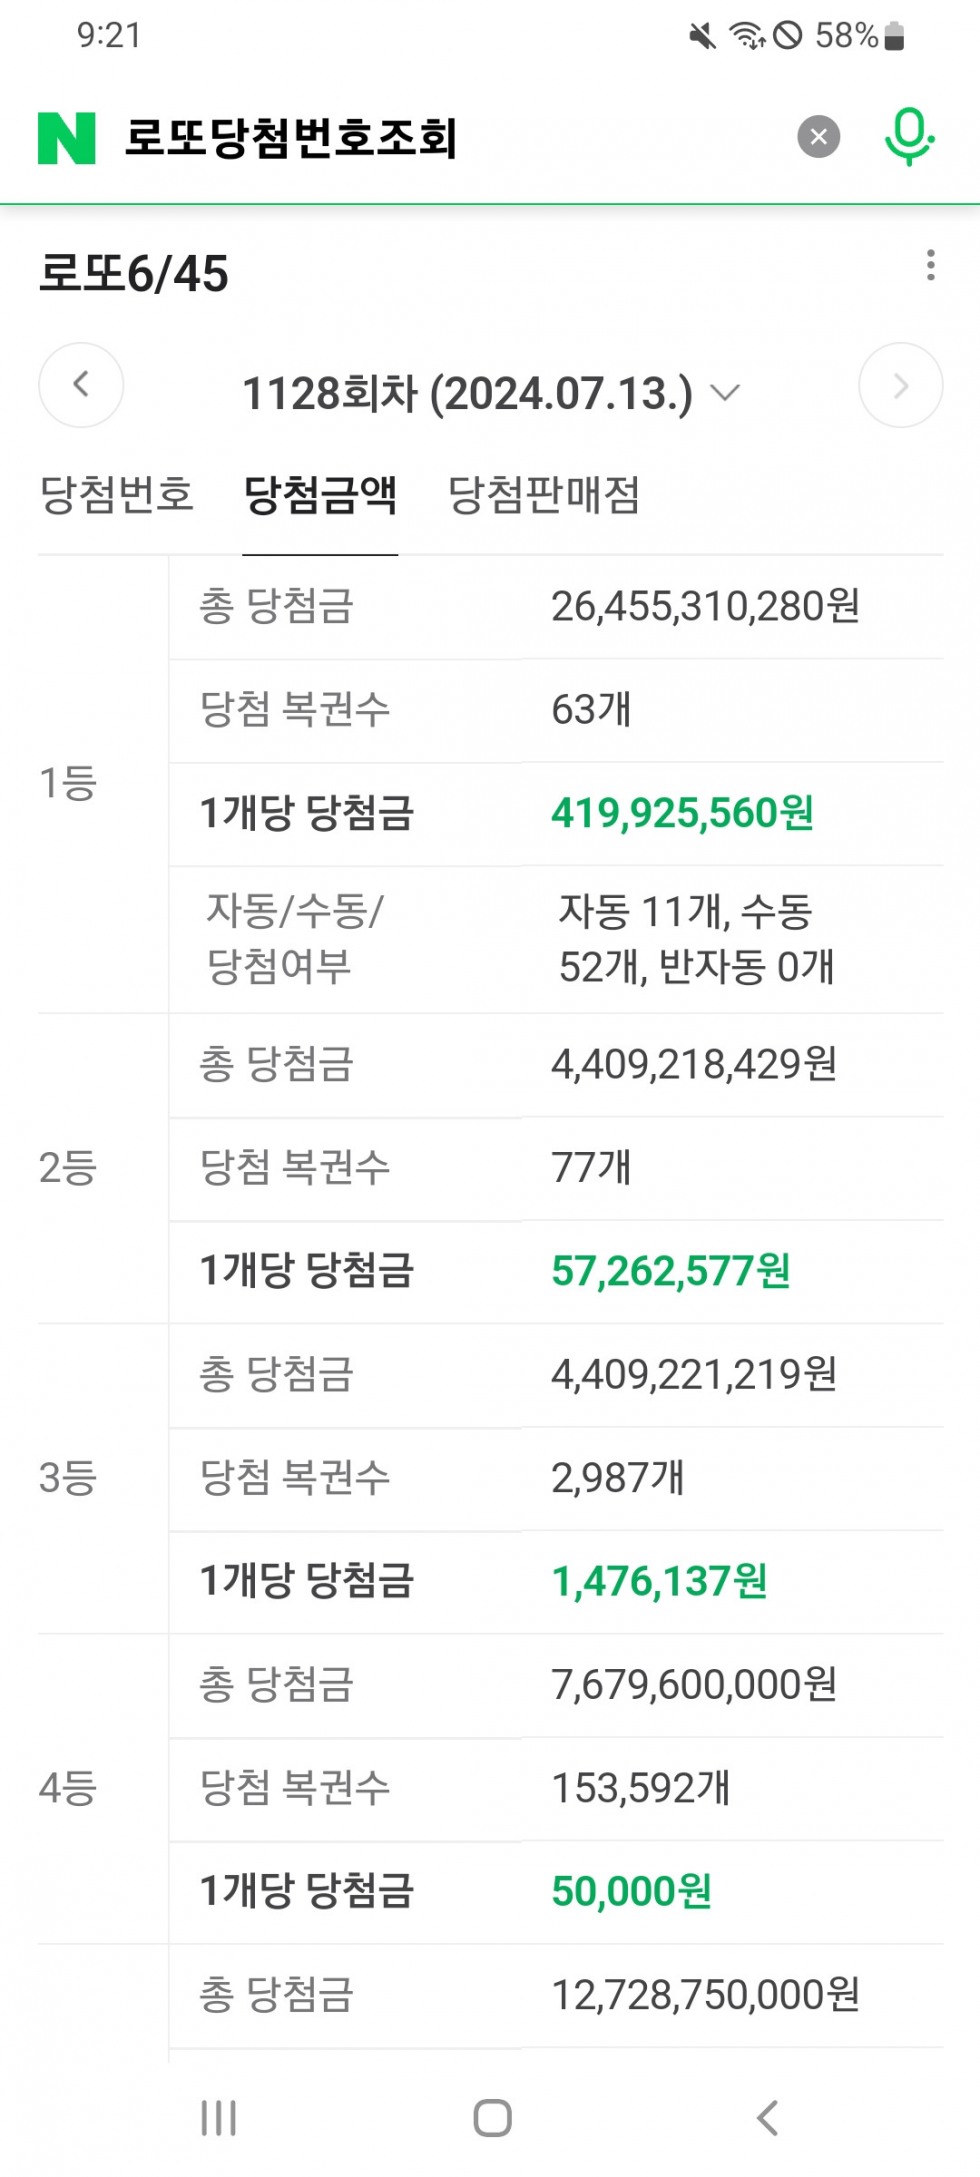Switch to the 당첨번호 tab
The image size is (980, 2177).
[116, 494]
